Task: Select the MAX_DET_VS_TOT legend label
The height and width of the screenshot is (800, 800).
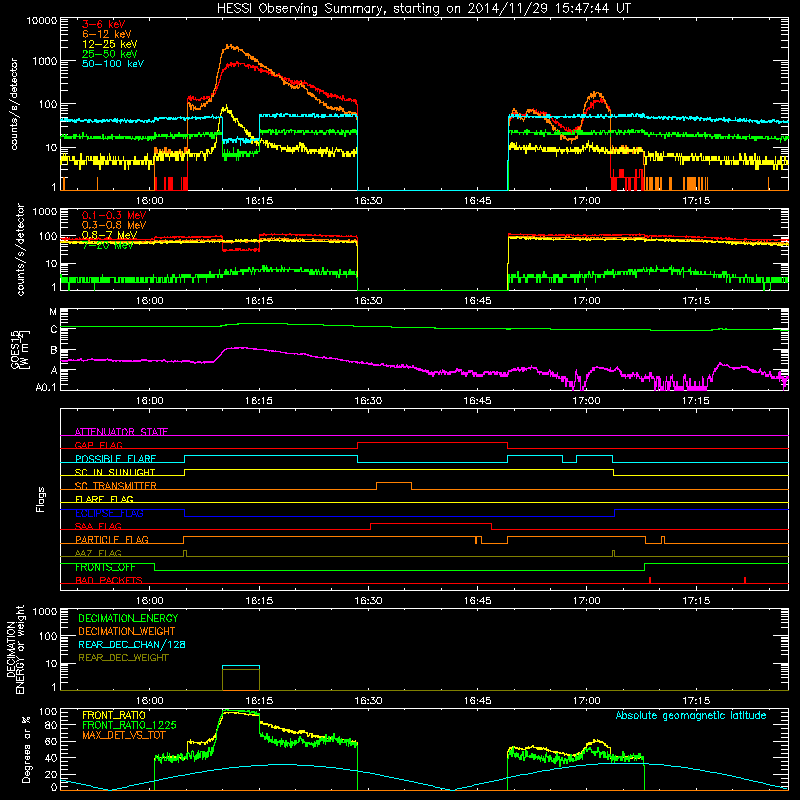Action: [x=124, y=735]
